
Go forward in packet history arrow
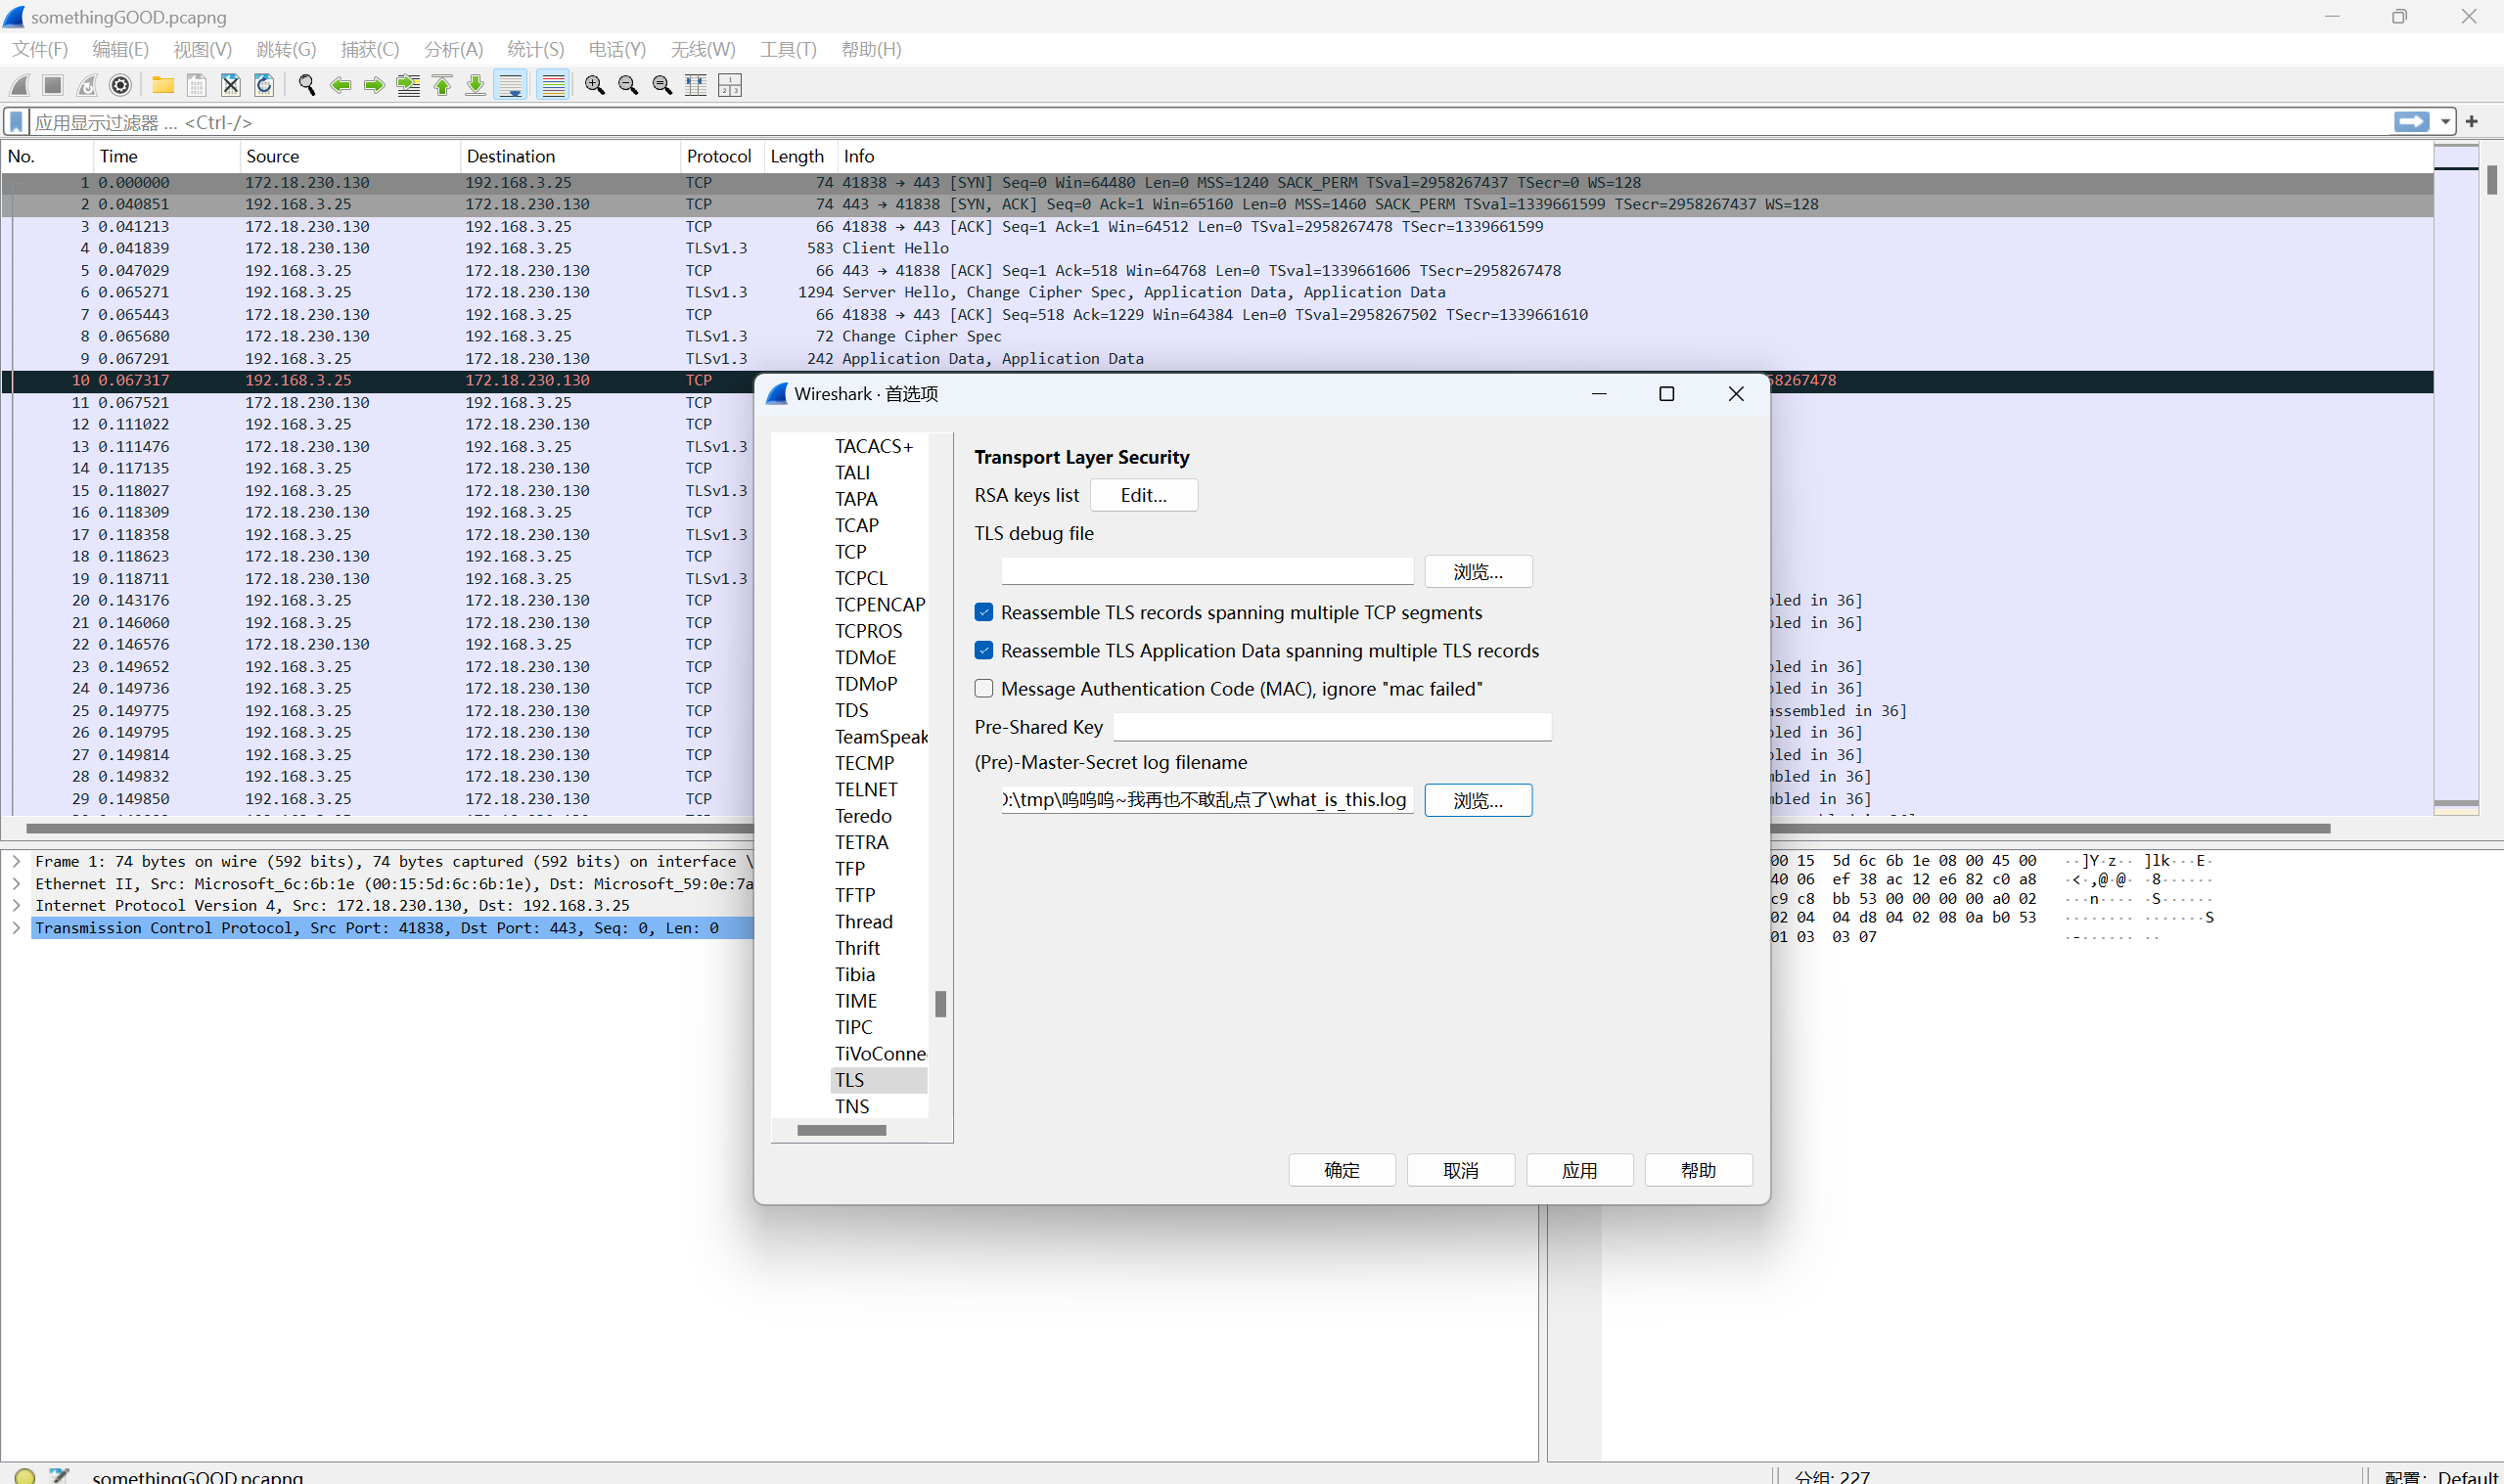(x=374, y=85)
